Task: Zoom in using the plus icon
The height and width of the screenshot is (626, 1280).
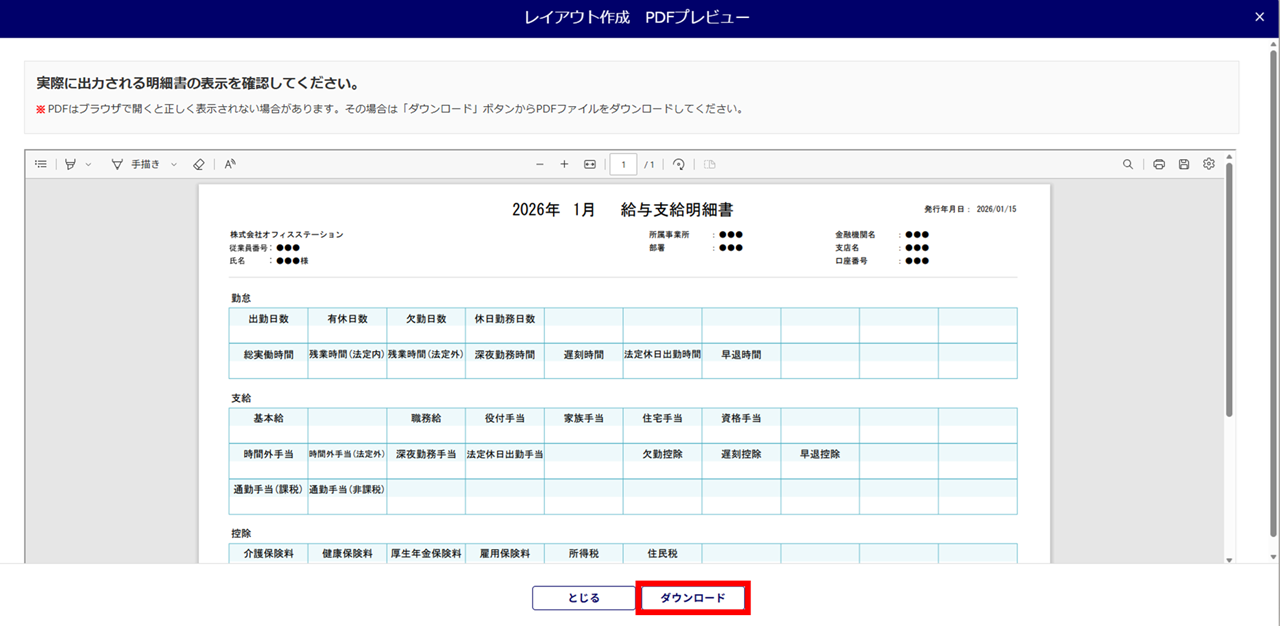Action: 564,164
